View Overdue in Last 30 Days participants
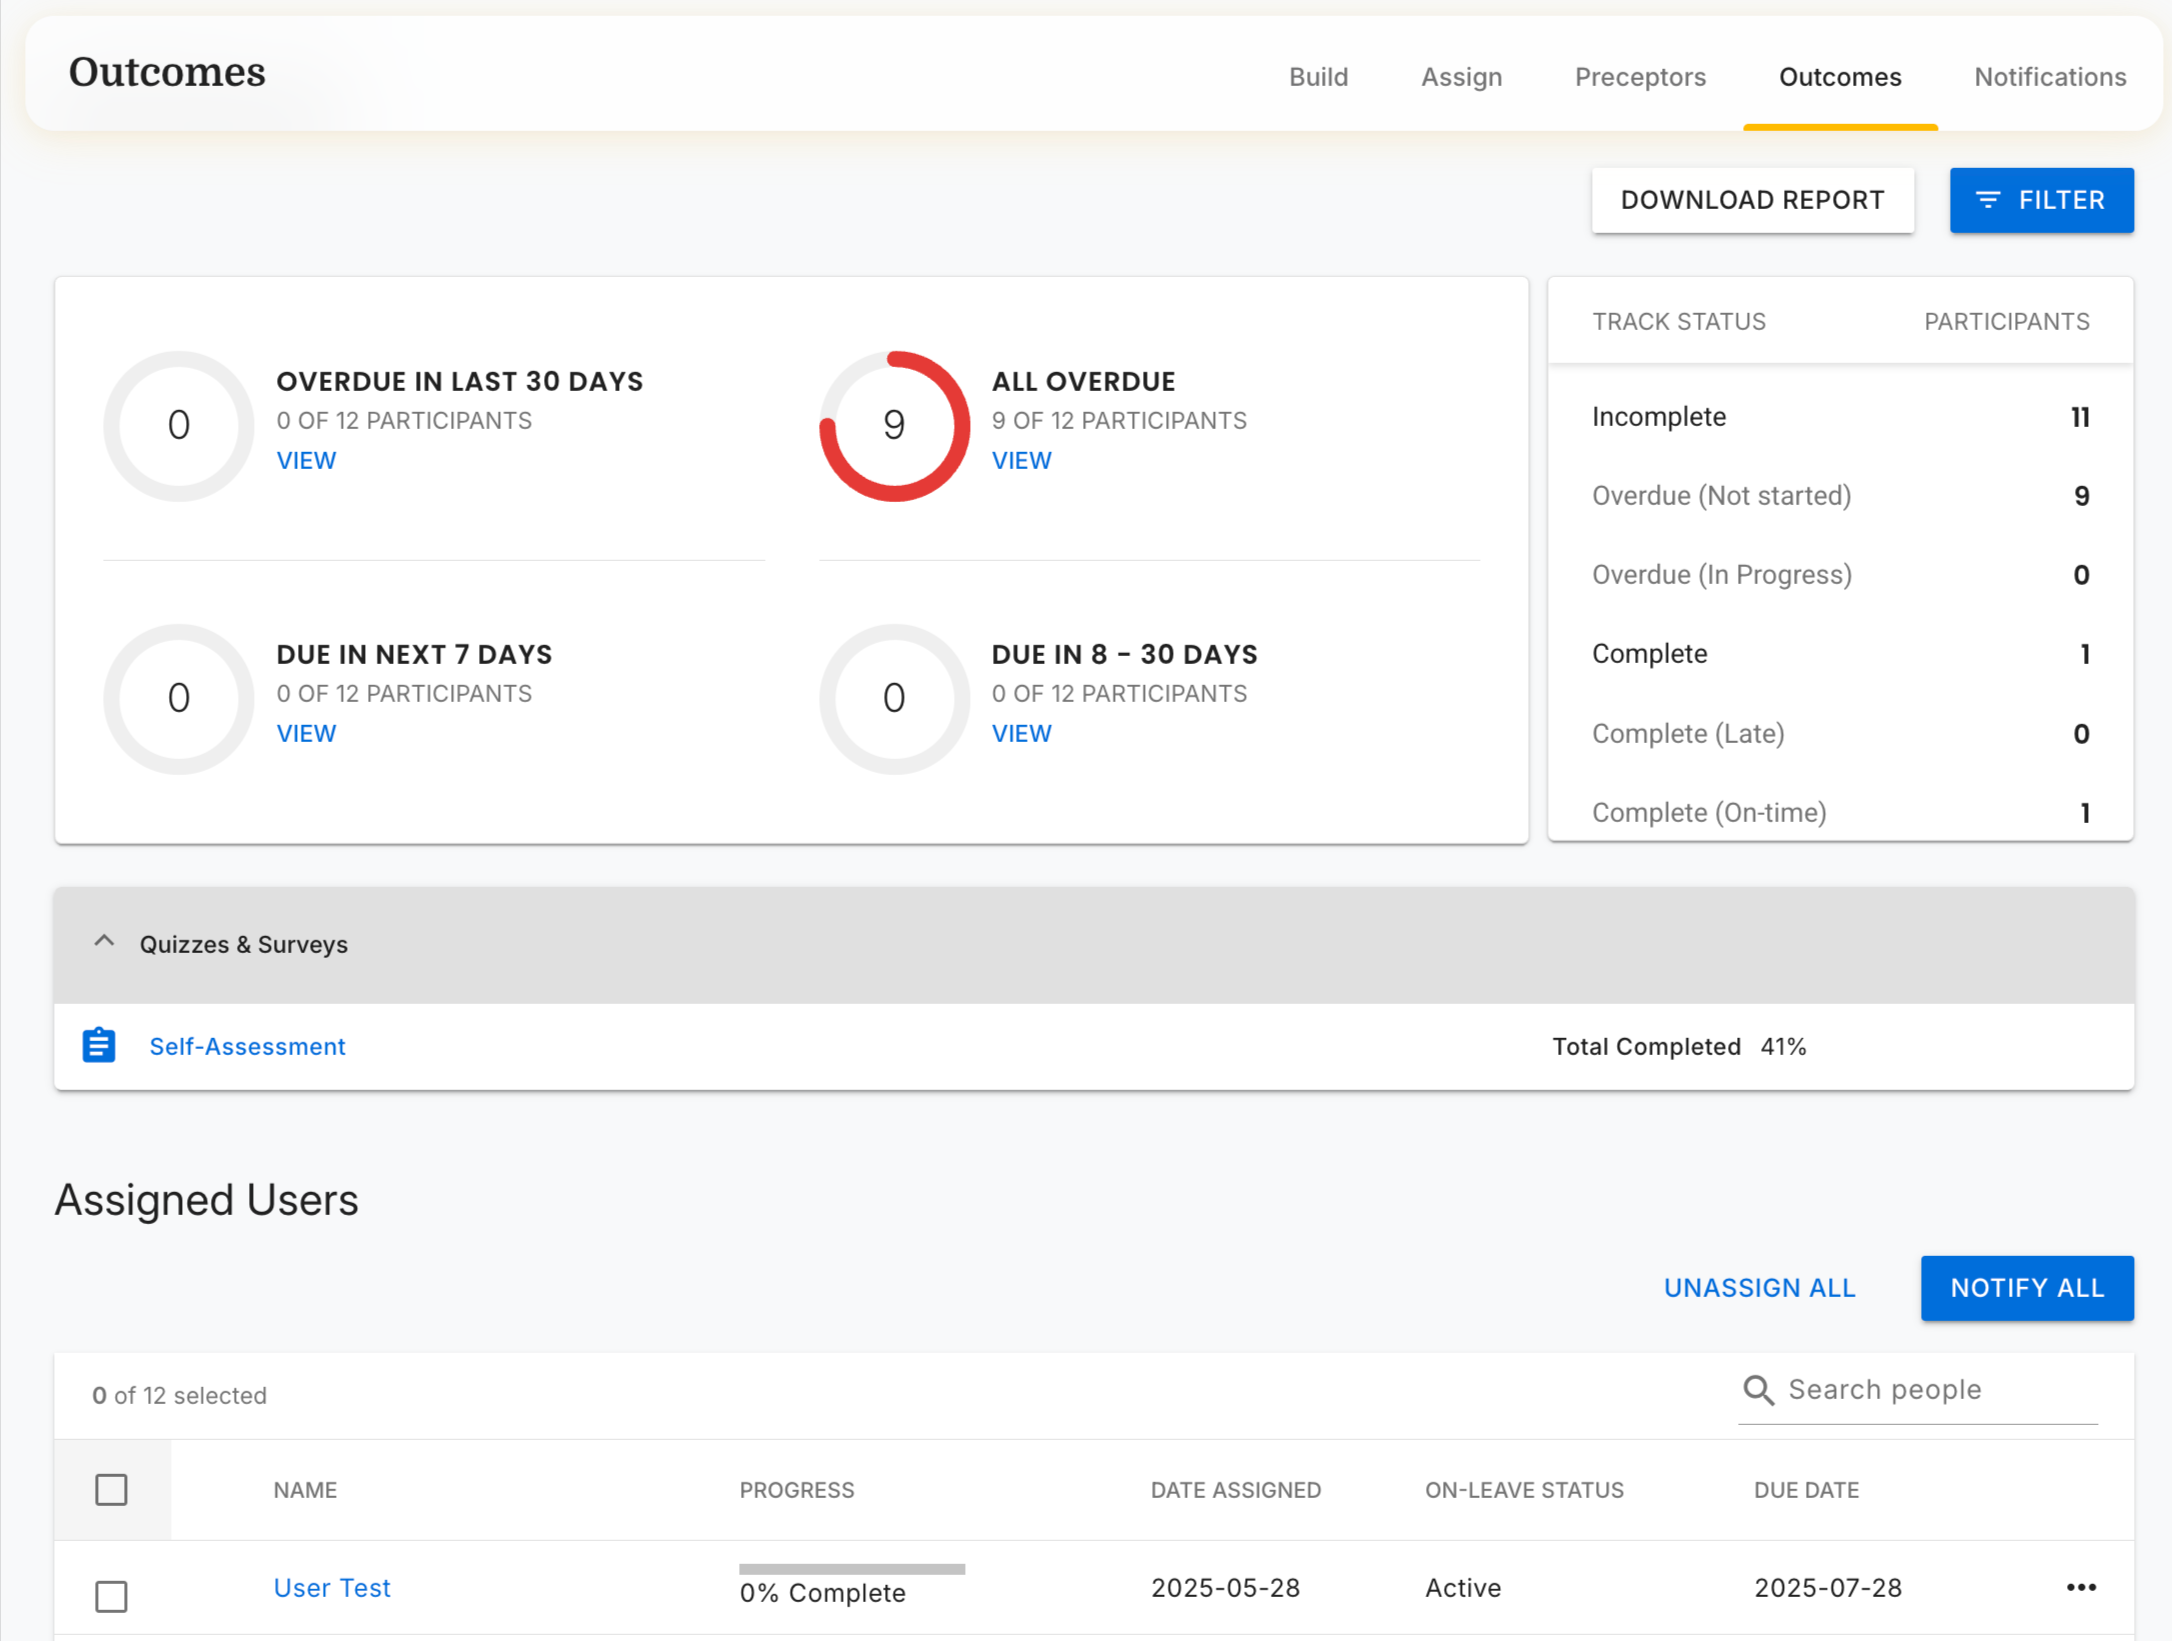The height and width of the screenshot is (1641, 2172). pos(306,460)
